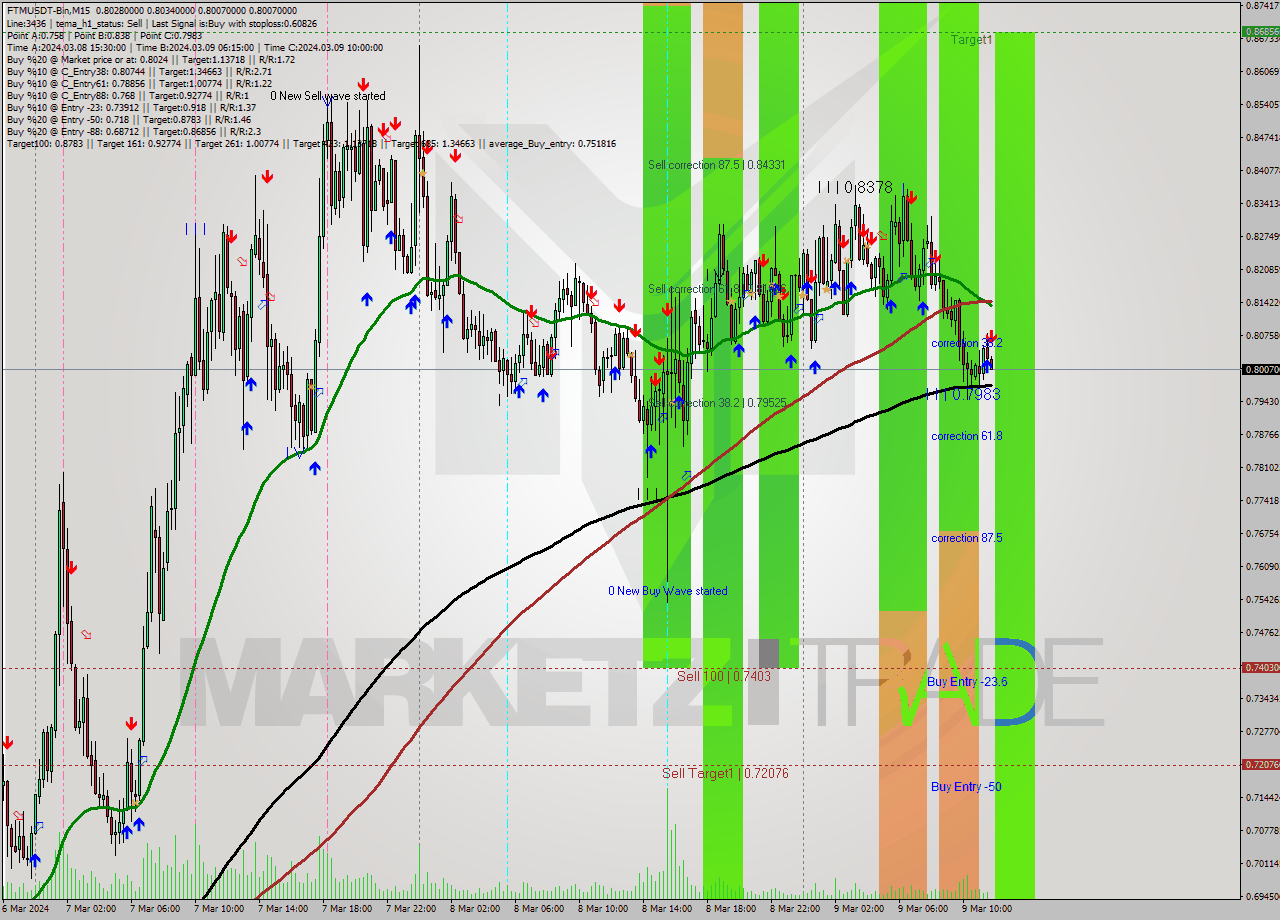Select the red down arrow near Sell correction 87.5
Viewport: 1280px width, 920px height.
pyautogui.click(x=667, y=308)
